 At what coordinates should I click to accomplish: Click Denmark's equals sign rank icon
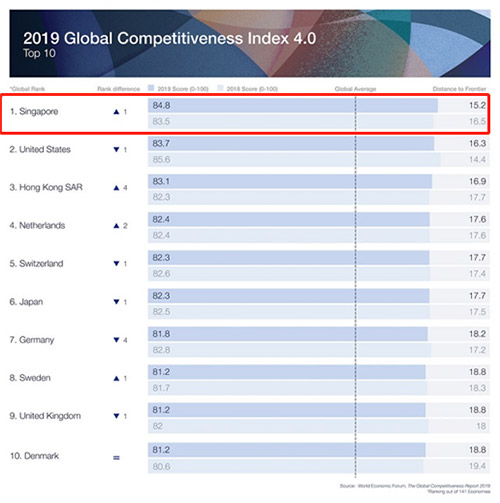coord(116,458)
